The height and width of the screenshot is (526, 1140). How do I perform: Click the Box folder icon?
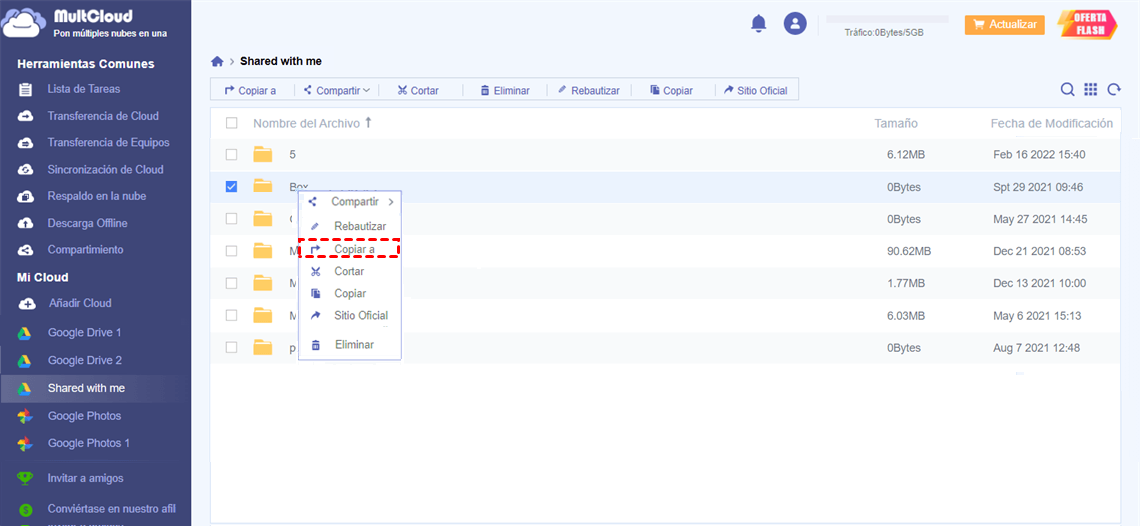point(262,186)
